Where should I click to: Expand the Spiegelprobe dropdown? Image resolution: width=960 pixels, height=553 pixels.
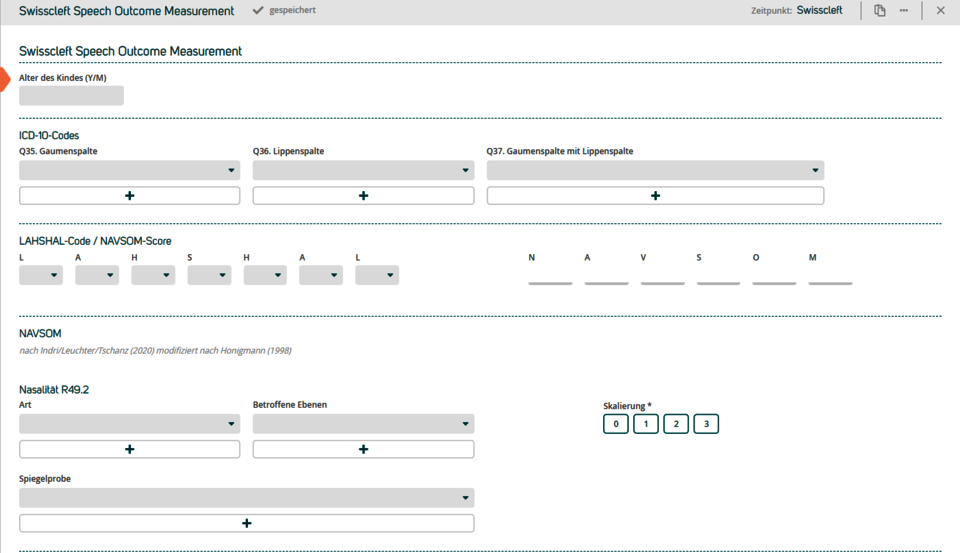(246, 498)
